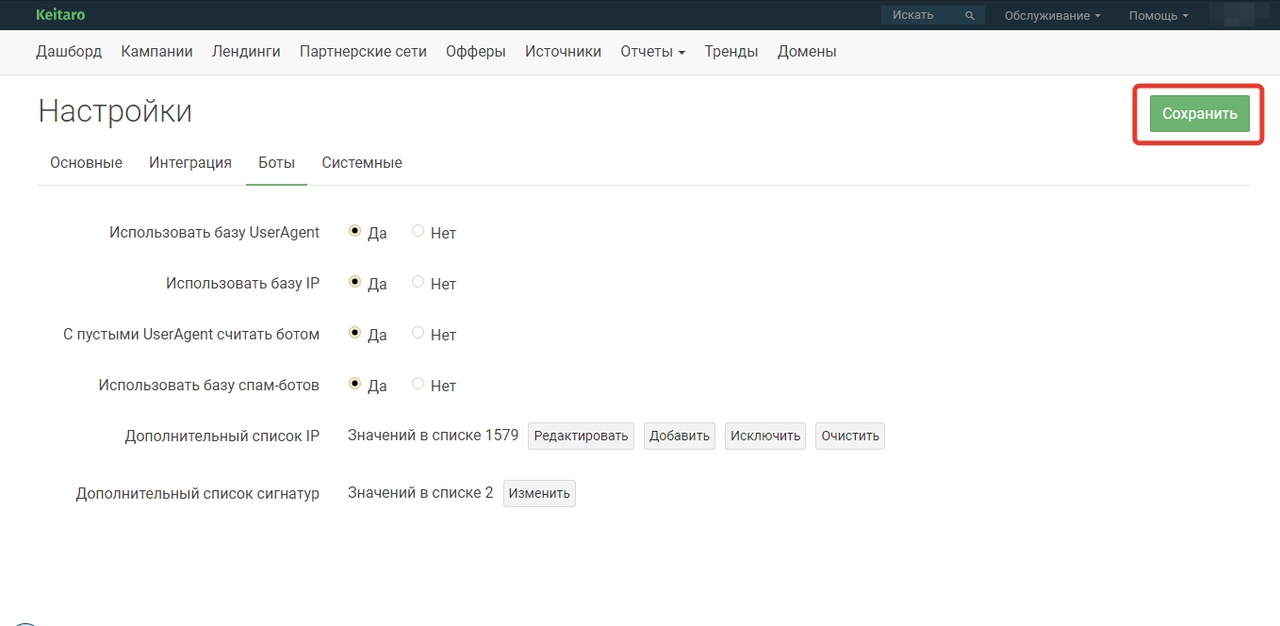Screen dimensions: 1280x626
Task: Click Добавить for additional IP list
Action: [x=679, y=436]
